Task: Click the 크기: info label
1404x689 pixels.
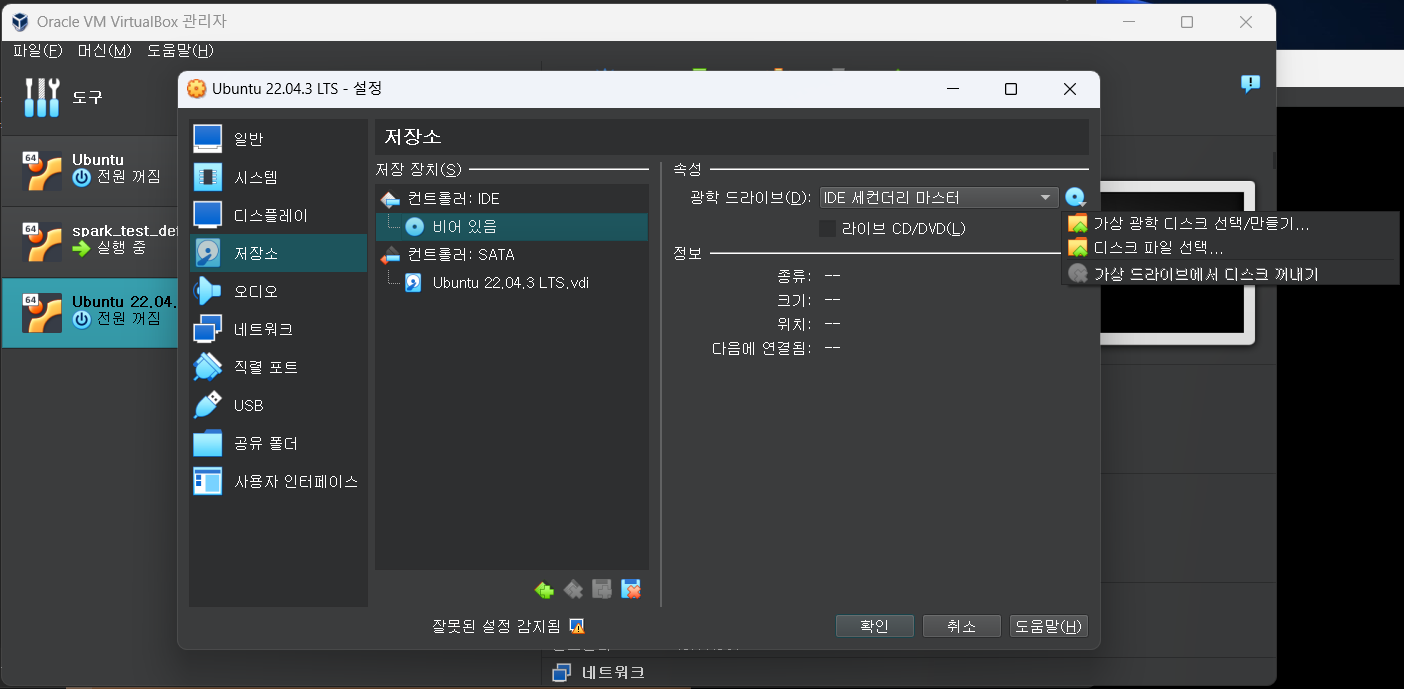Action: (793, 299)
